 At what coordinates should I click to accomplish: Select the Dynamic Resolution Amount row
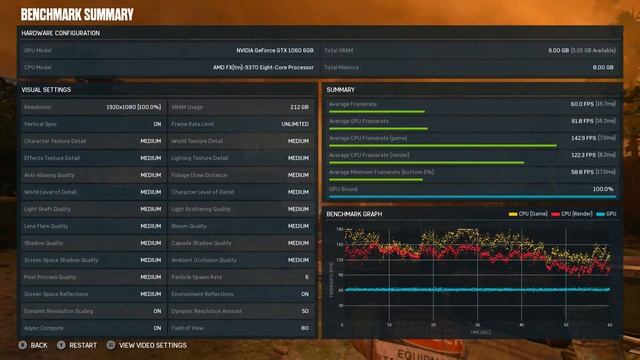(241, 311)
